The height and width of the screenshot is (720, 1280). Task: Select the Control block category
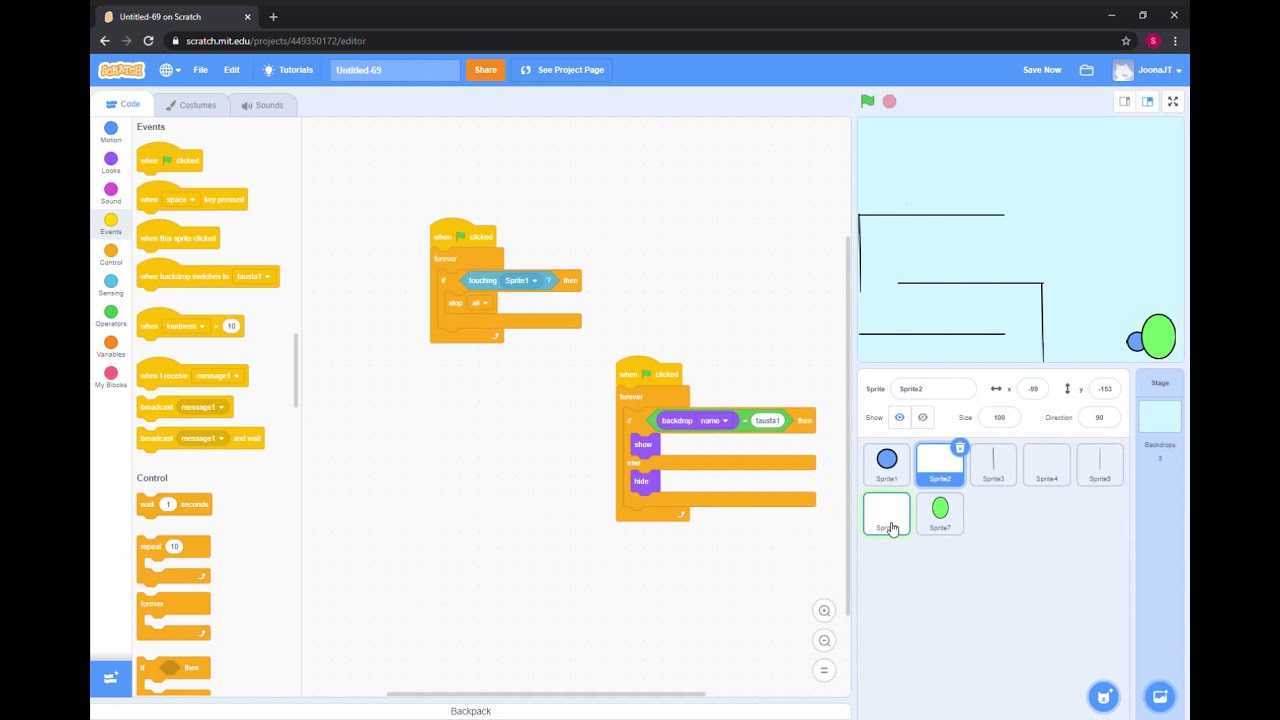[x=111, y=255]
